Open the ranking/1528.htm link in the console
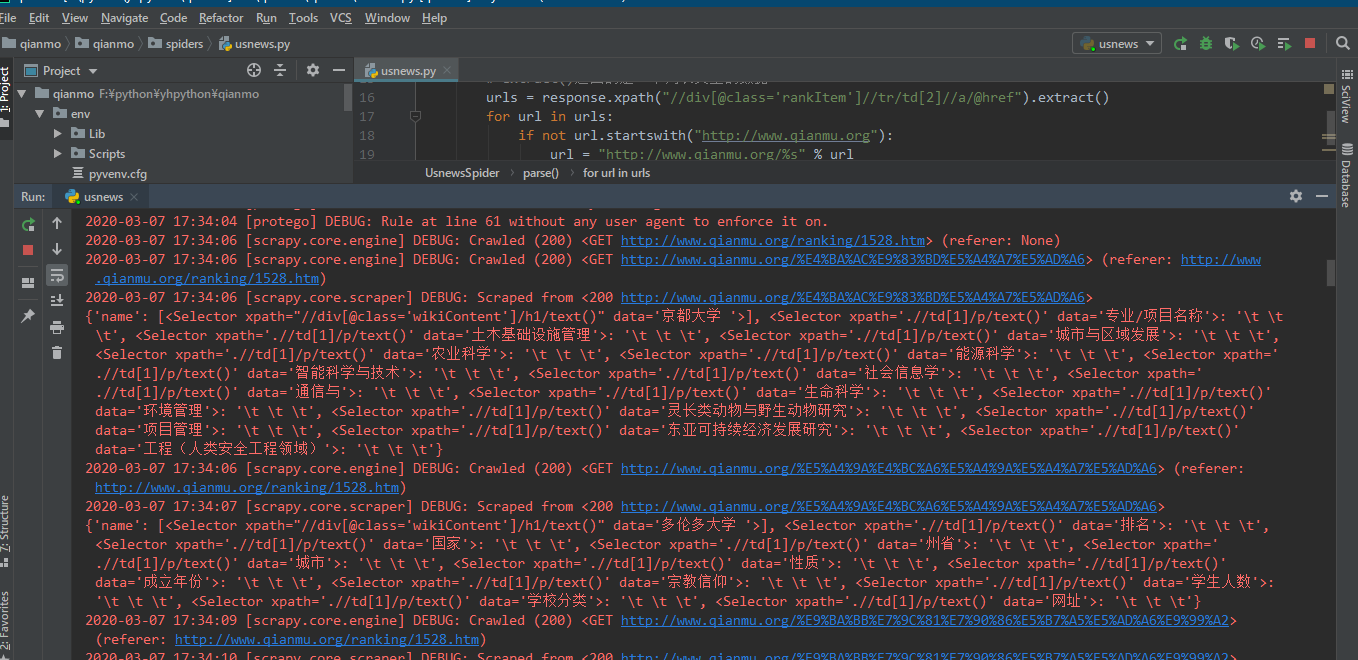This screenshot has height=660, width=1358. click(x=773, y=241)
